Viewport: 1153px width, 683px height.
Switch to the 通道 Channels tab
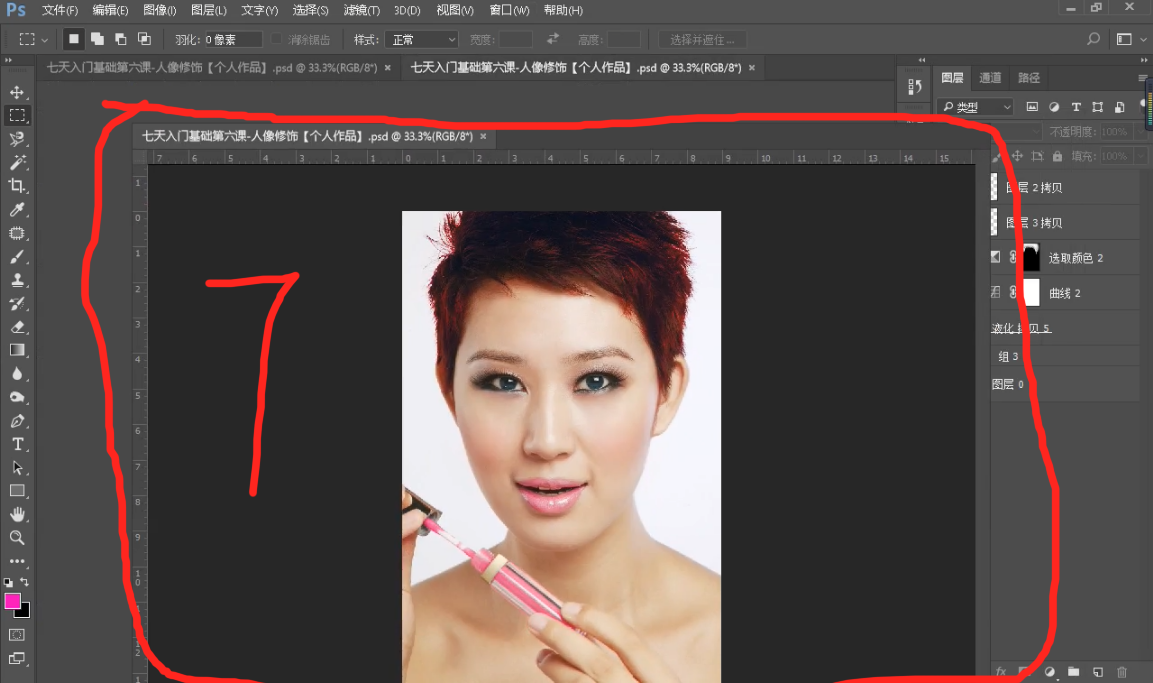pyautogui.click(x=990, y=76)
